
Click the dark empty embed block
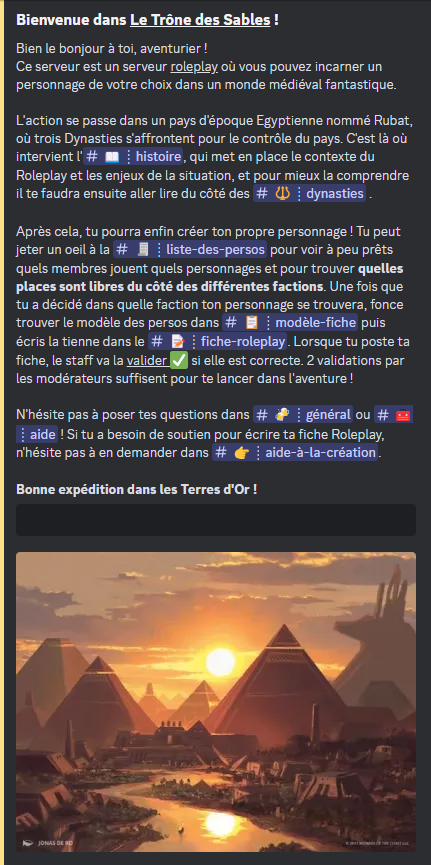coord(216,520)
